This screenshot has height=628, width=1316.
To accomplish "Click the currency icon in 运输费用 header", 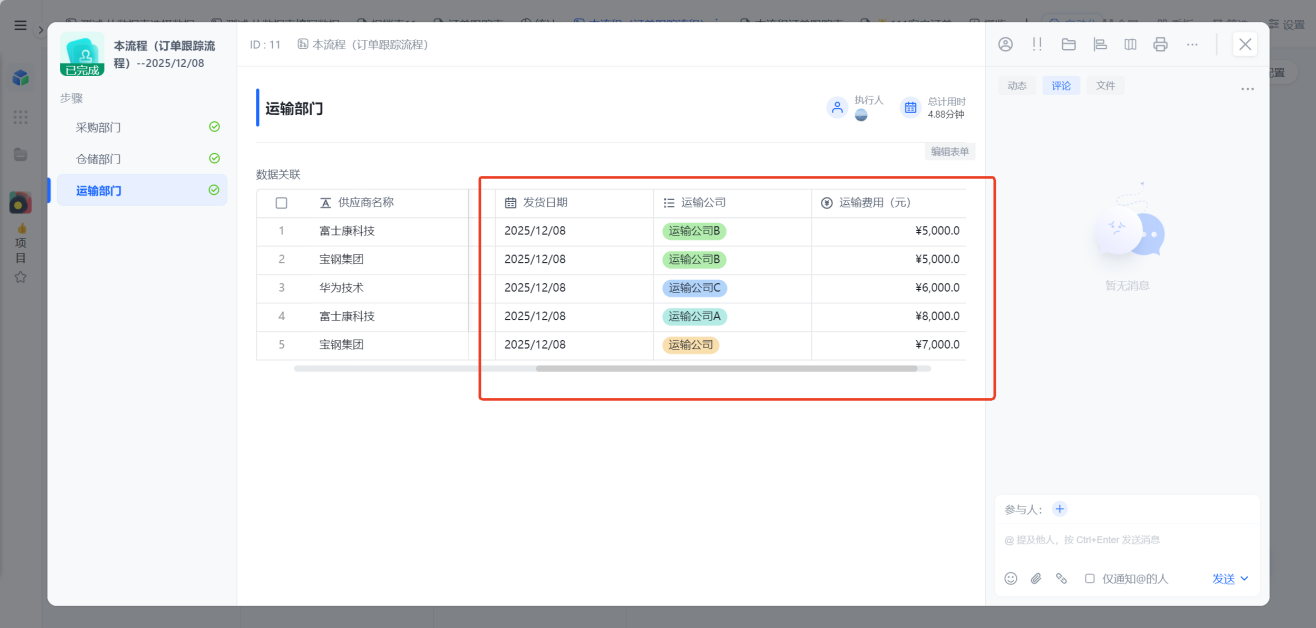I will tap(827, 203).
